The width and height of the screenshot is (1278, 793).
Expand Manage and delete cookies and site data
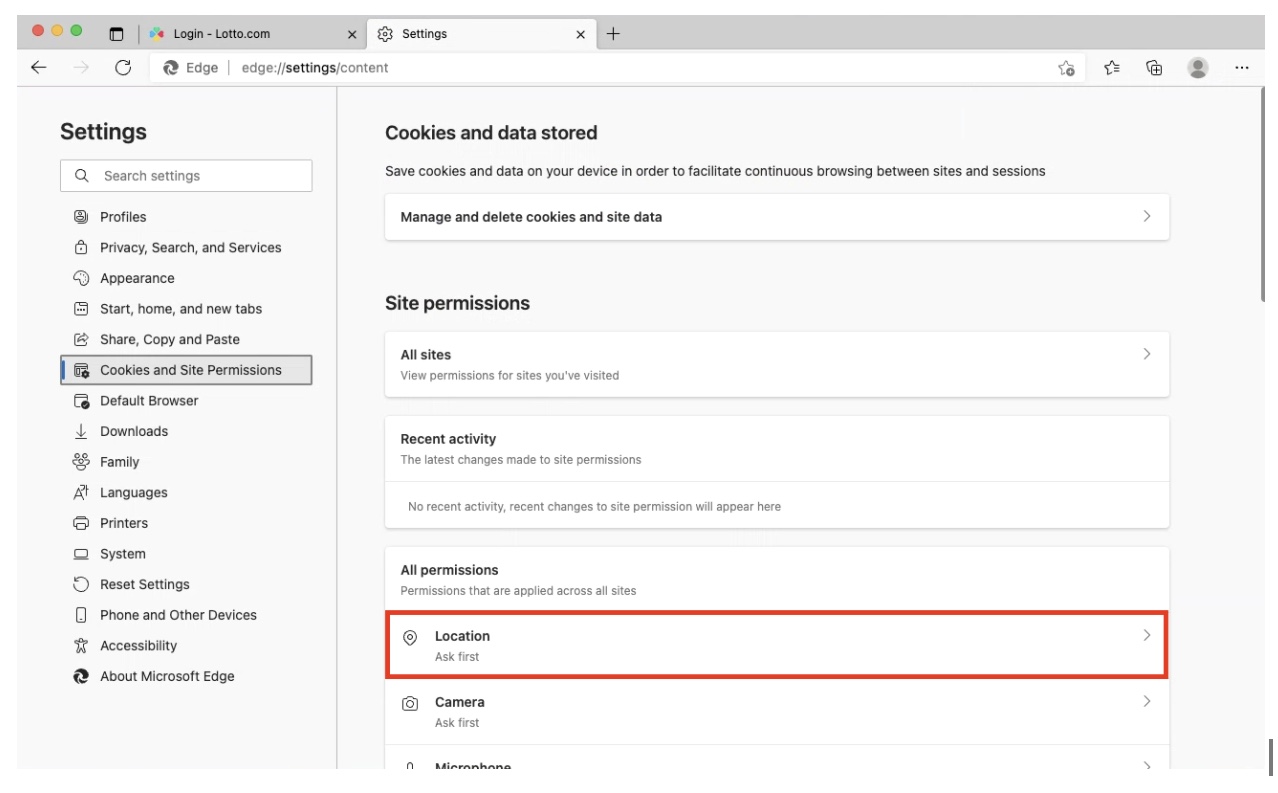(x=777, y=217)
